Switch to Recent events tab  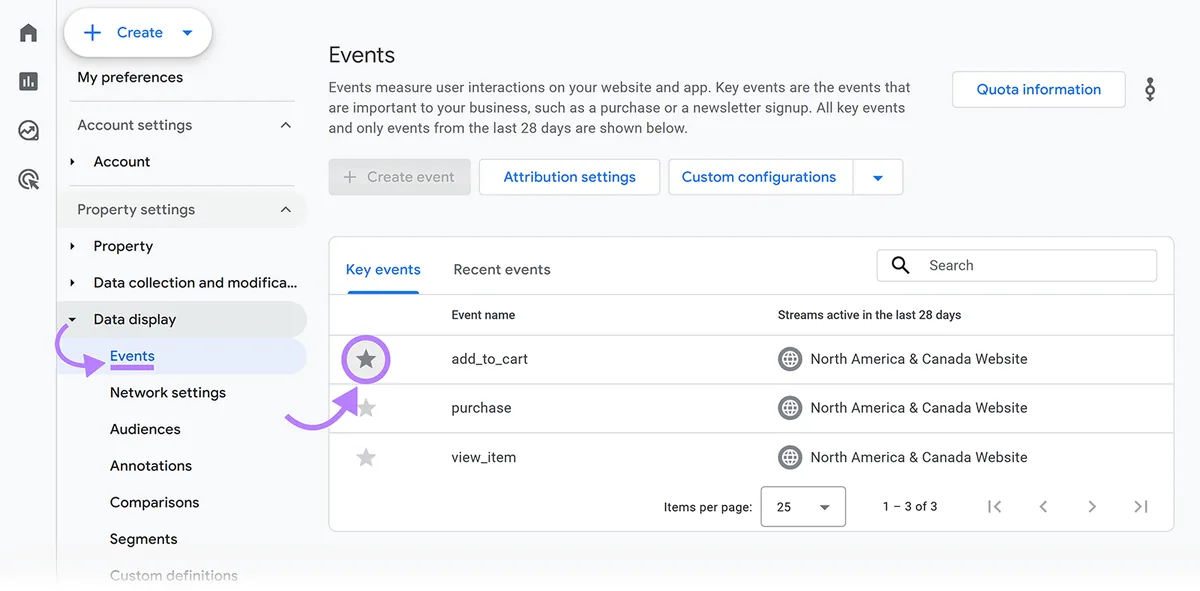[x=502, y=269]
